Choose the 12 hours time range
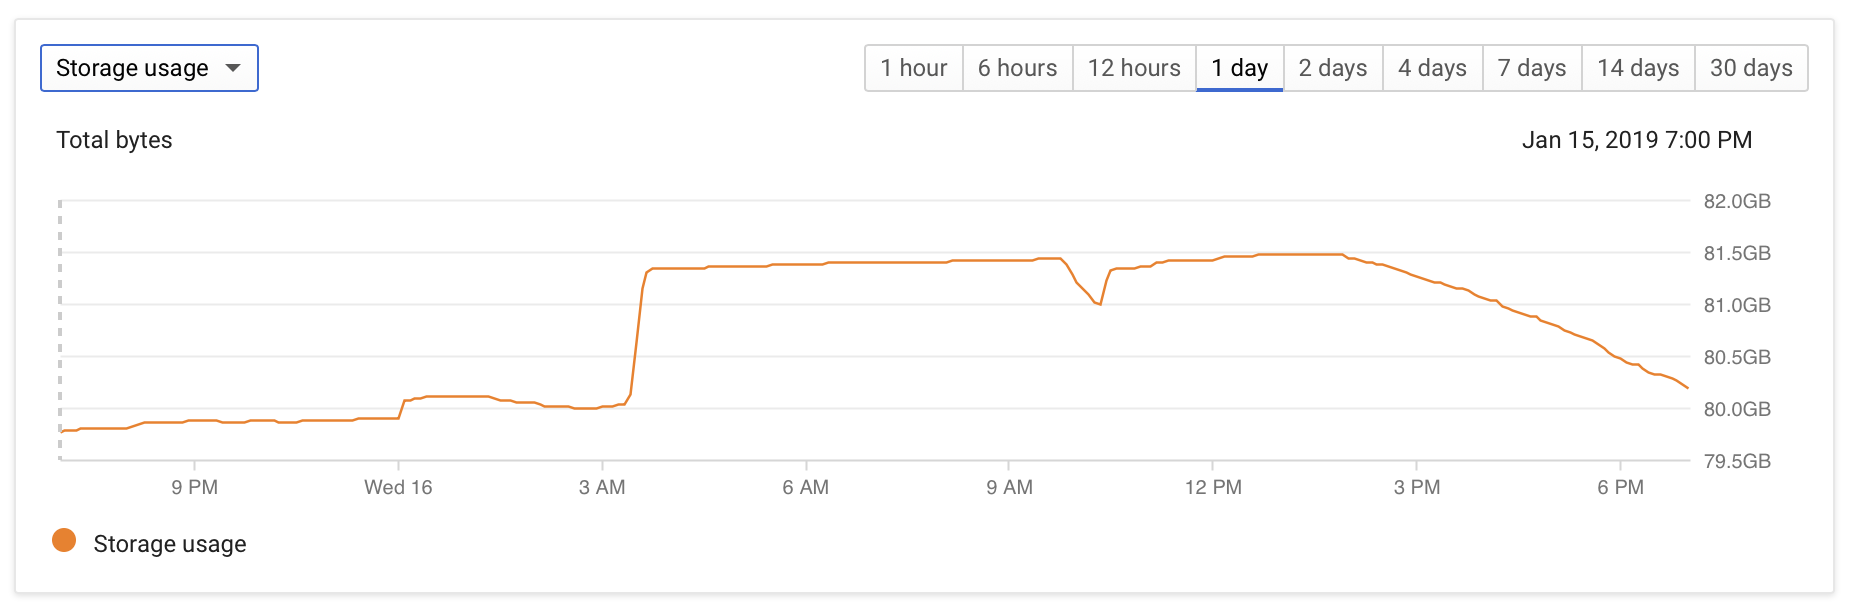The width and height of the screenshot is (1852, 608). click(1134, 68)
